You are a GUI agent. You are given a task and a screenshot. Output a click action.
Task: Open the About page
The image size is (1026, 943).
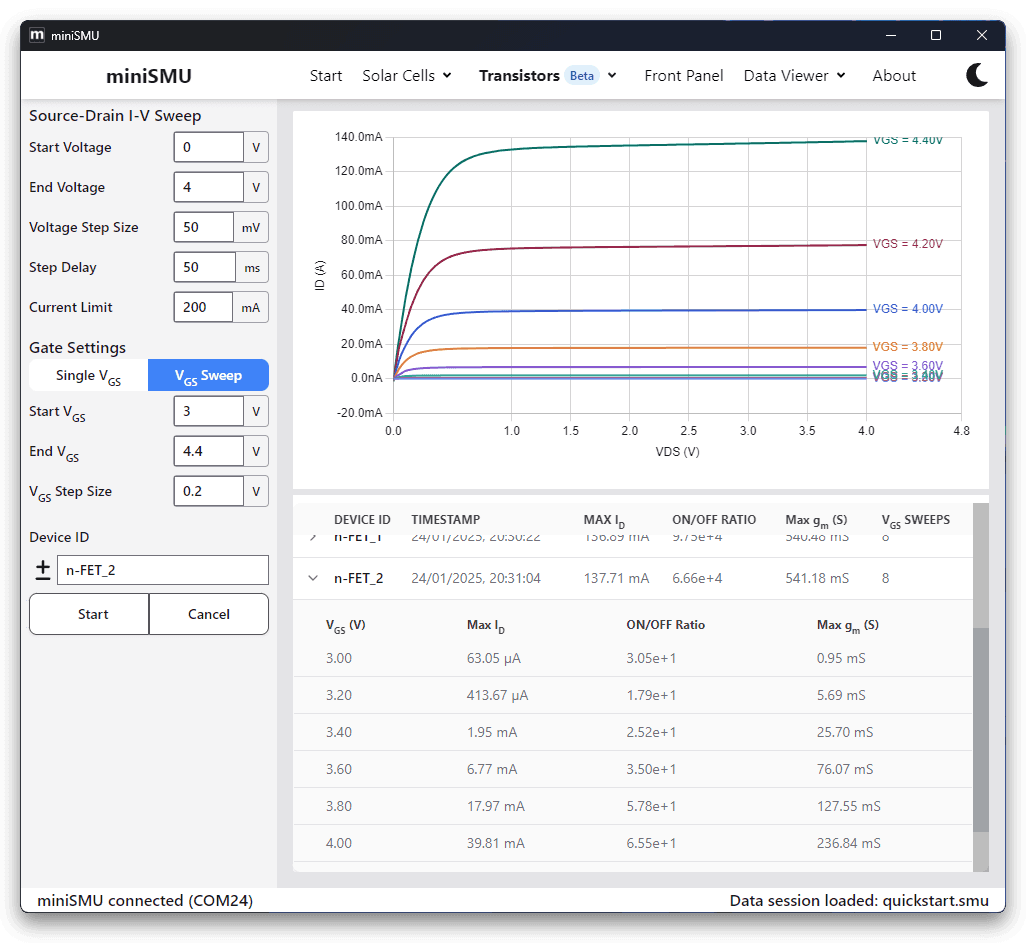(x=894, y=76)
